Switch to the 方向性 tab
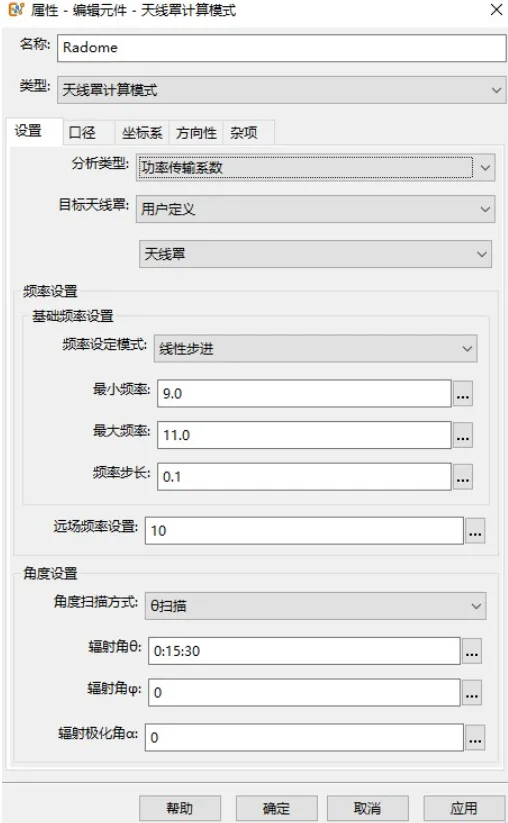Image resolution: width=508 pixels, height=823 pixels. (x=196, y=132)
